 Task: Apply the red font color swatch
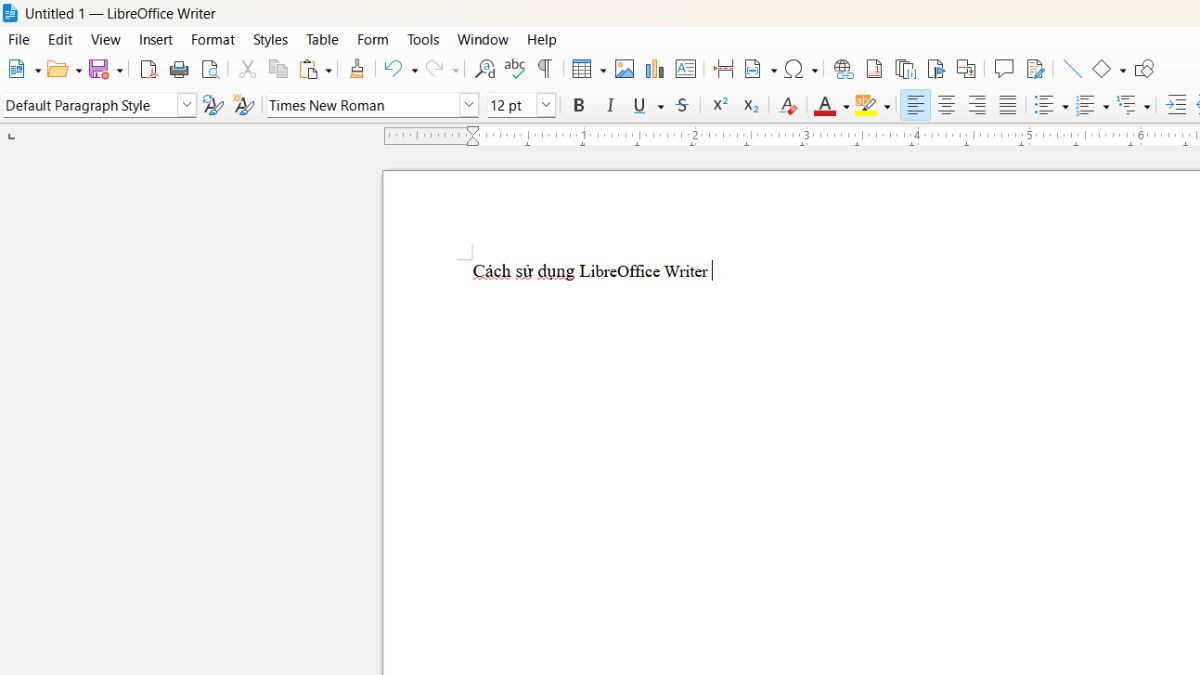pos(825,105)
